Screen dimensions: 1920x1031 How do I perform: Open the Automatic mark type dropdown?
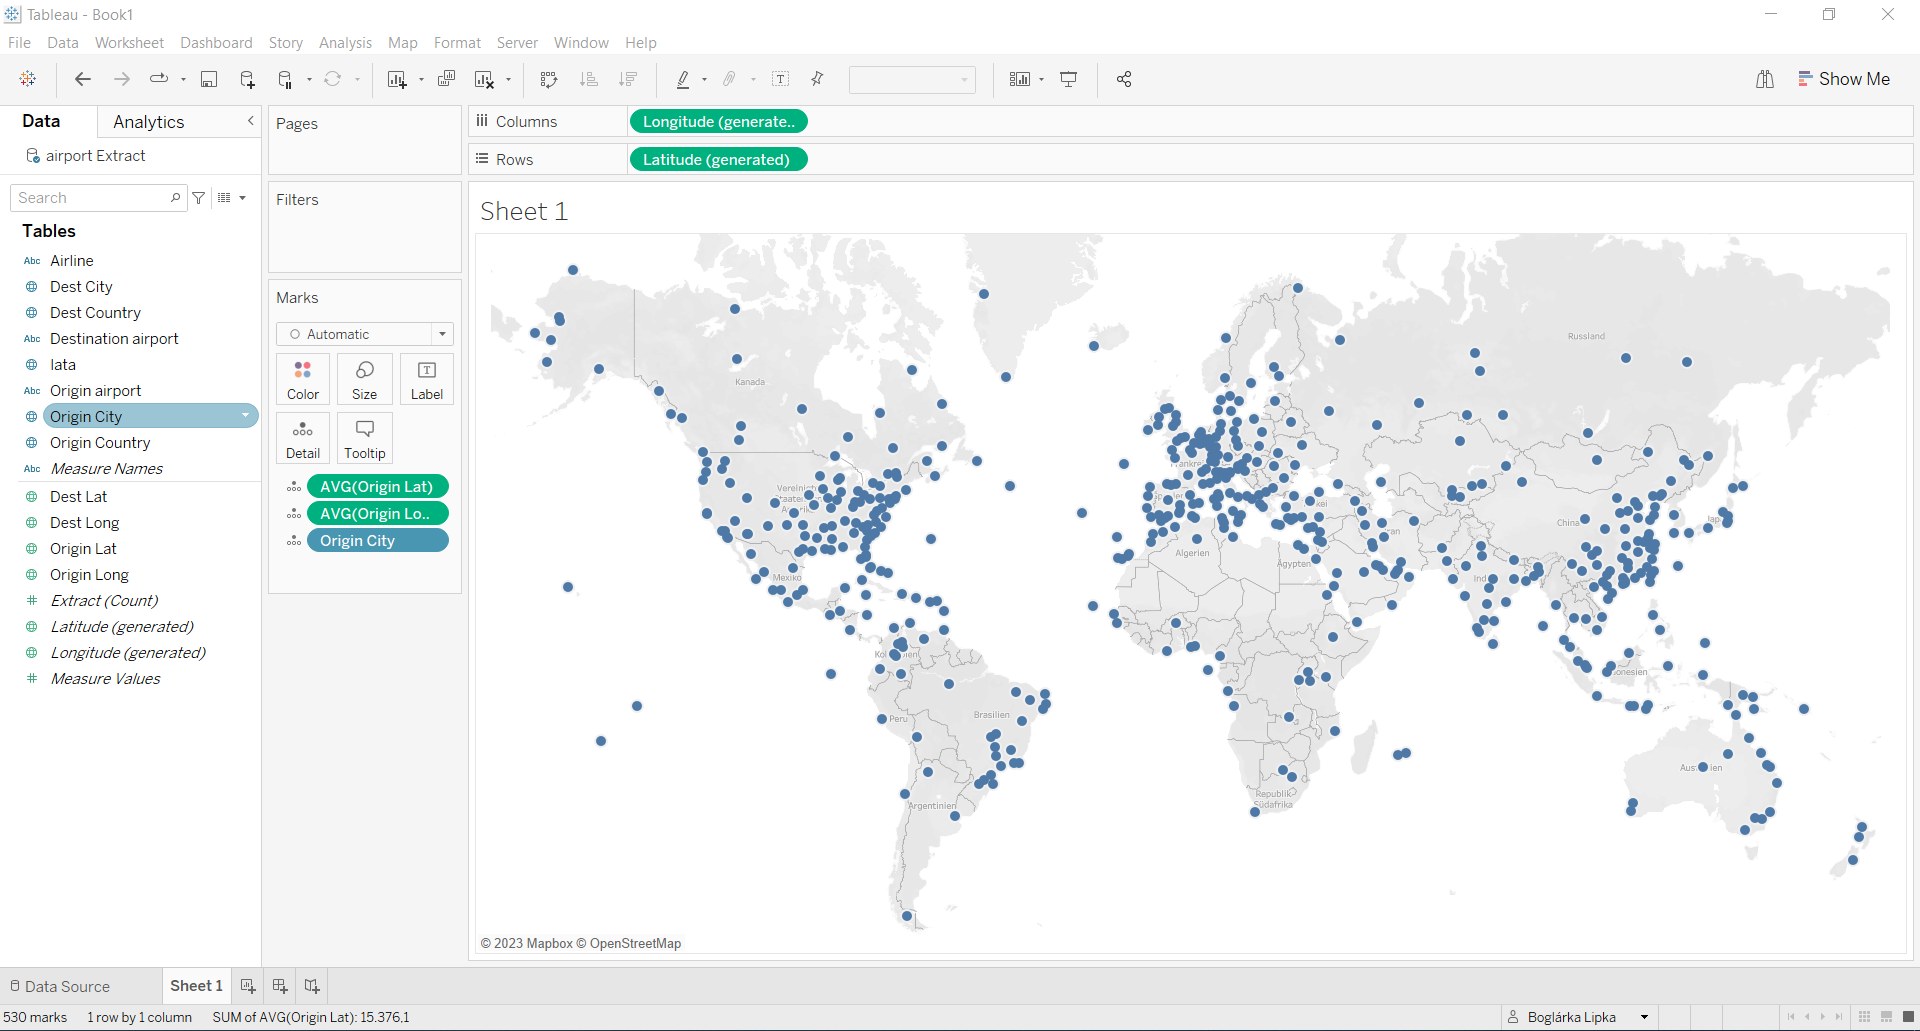tap(442, 334)
